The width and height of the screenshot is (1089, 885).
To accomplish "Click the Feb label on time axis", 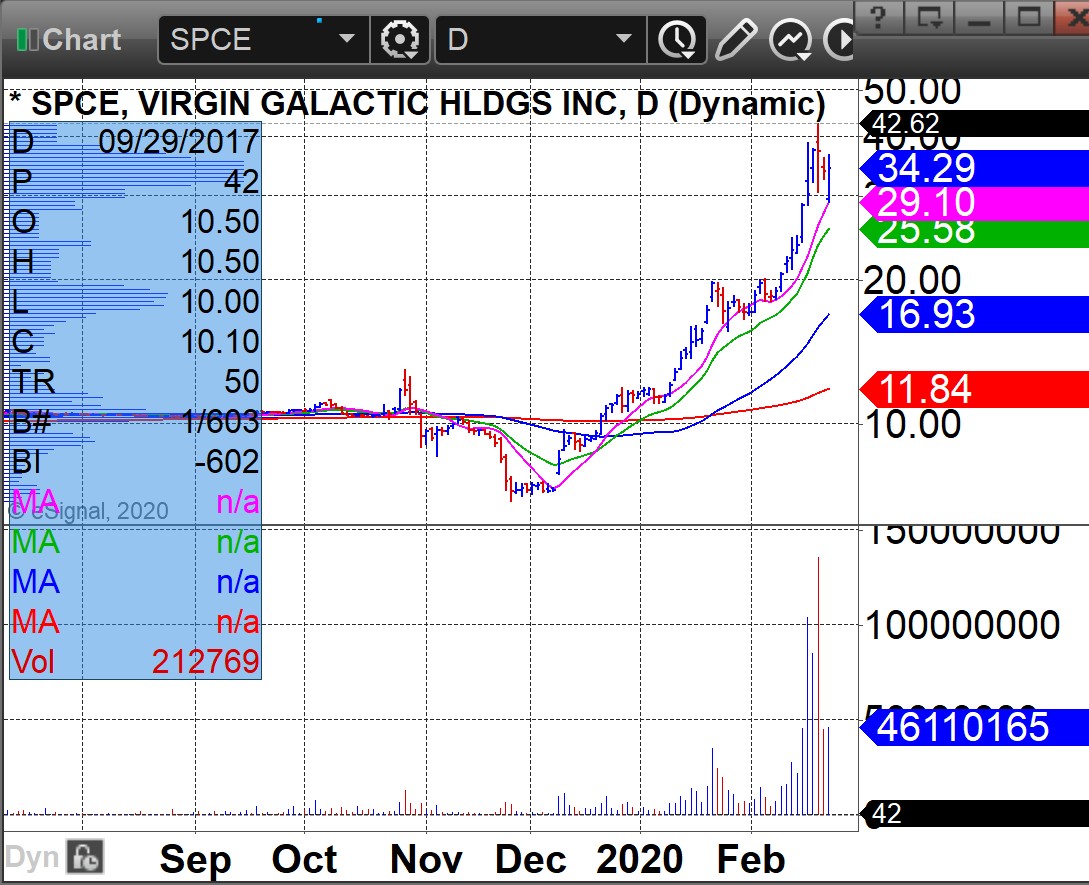I will pos(751,859).
